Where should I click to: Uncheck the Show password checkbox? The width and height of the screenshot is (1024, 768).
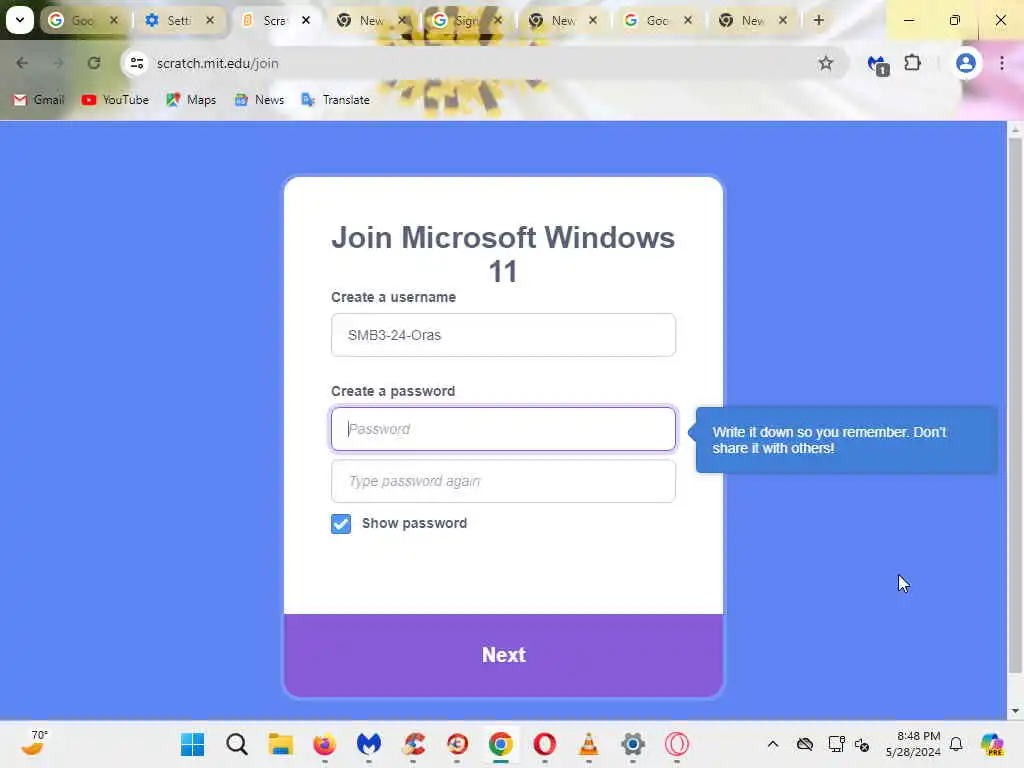coord(341,523)
